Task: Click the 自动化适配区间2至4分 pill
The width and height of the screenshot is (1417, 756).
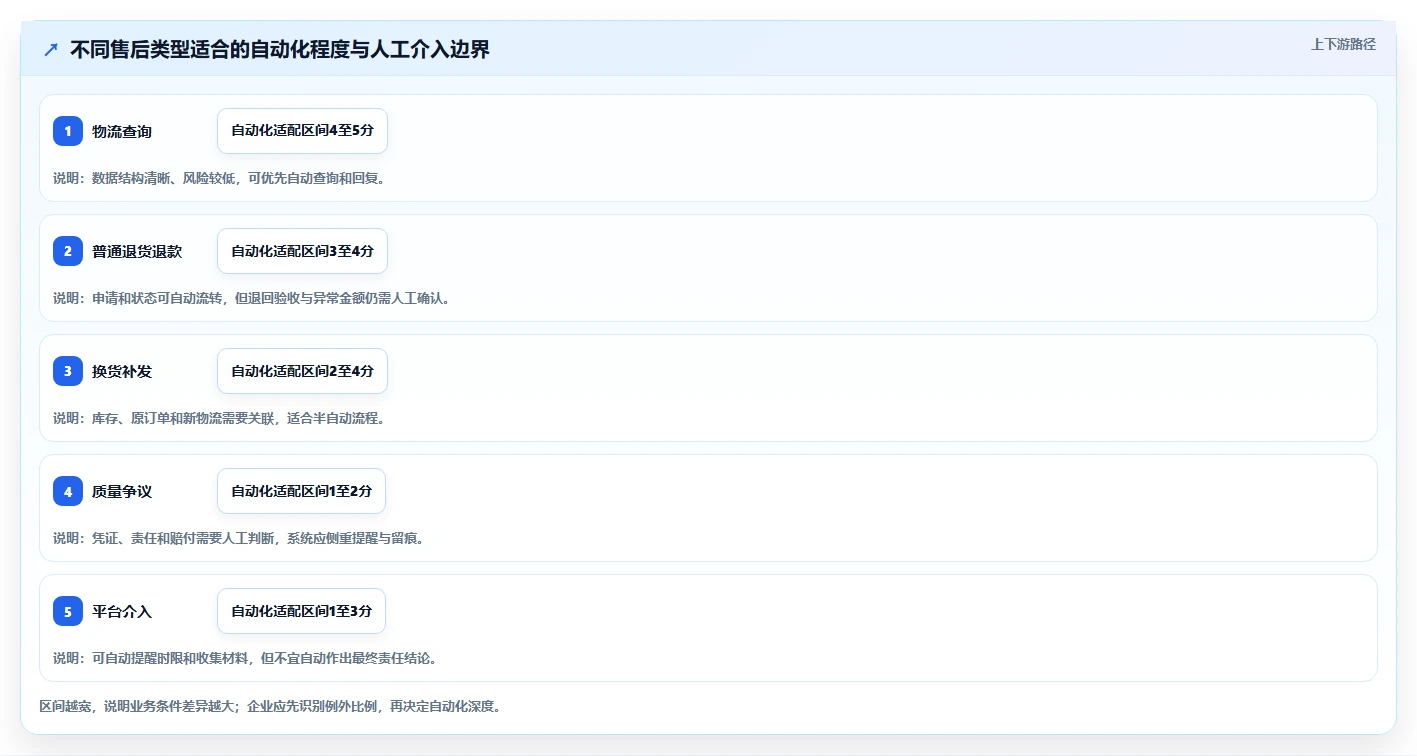Action: [x=302, y=371]
